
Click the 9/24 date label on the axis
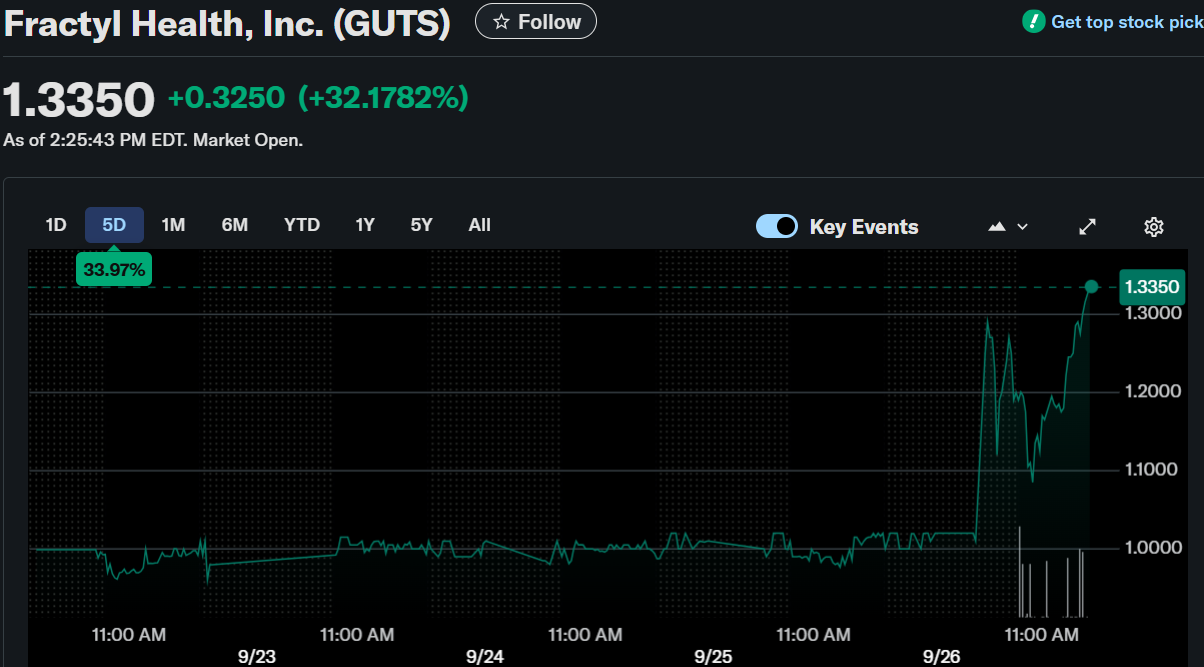pos(485,656)
